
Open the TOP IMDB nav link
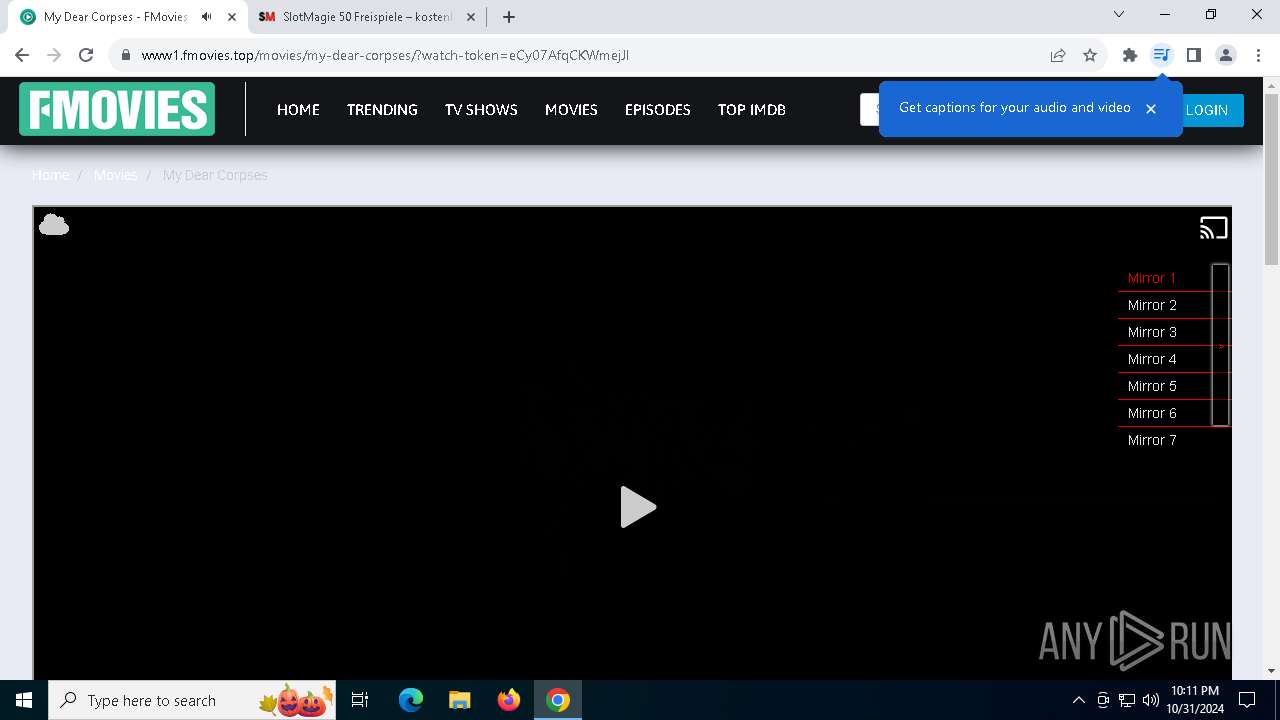[x=752, y=110]
